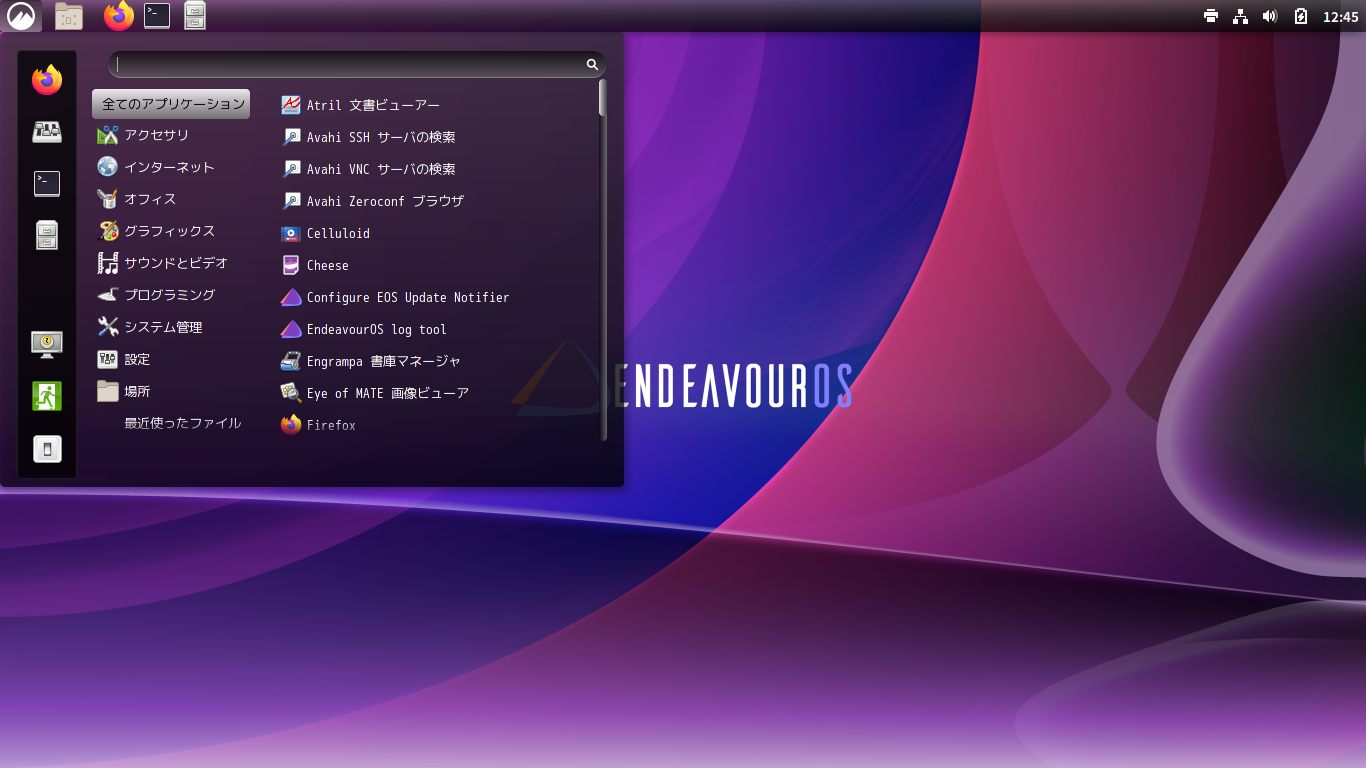Select the システム管理 category

[x=171, y=327]
